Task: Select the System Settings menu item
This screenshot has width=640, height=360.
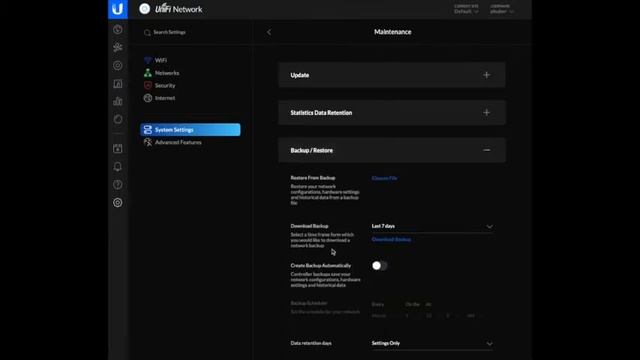Action: point(190,130)
